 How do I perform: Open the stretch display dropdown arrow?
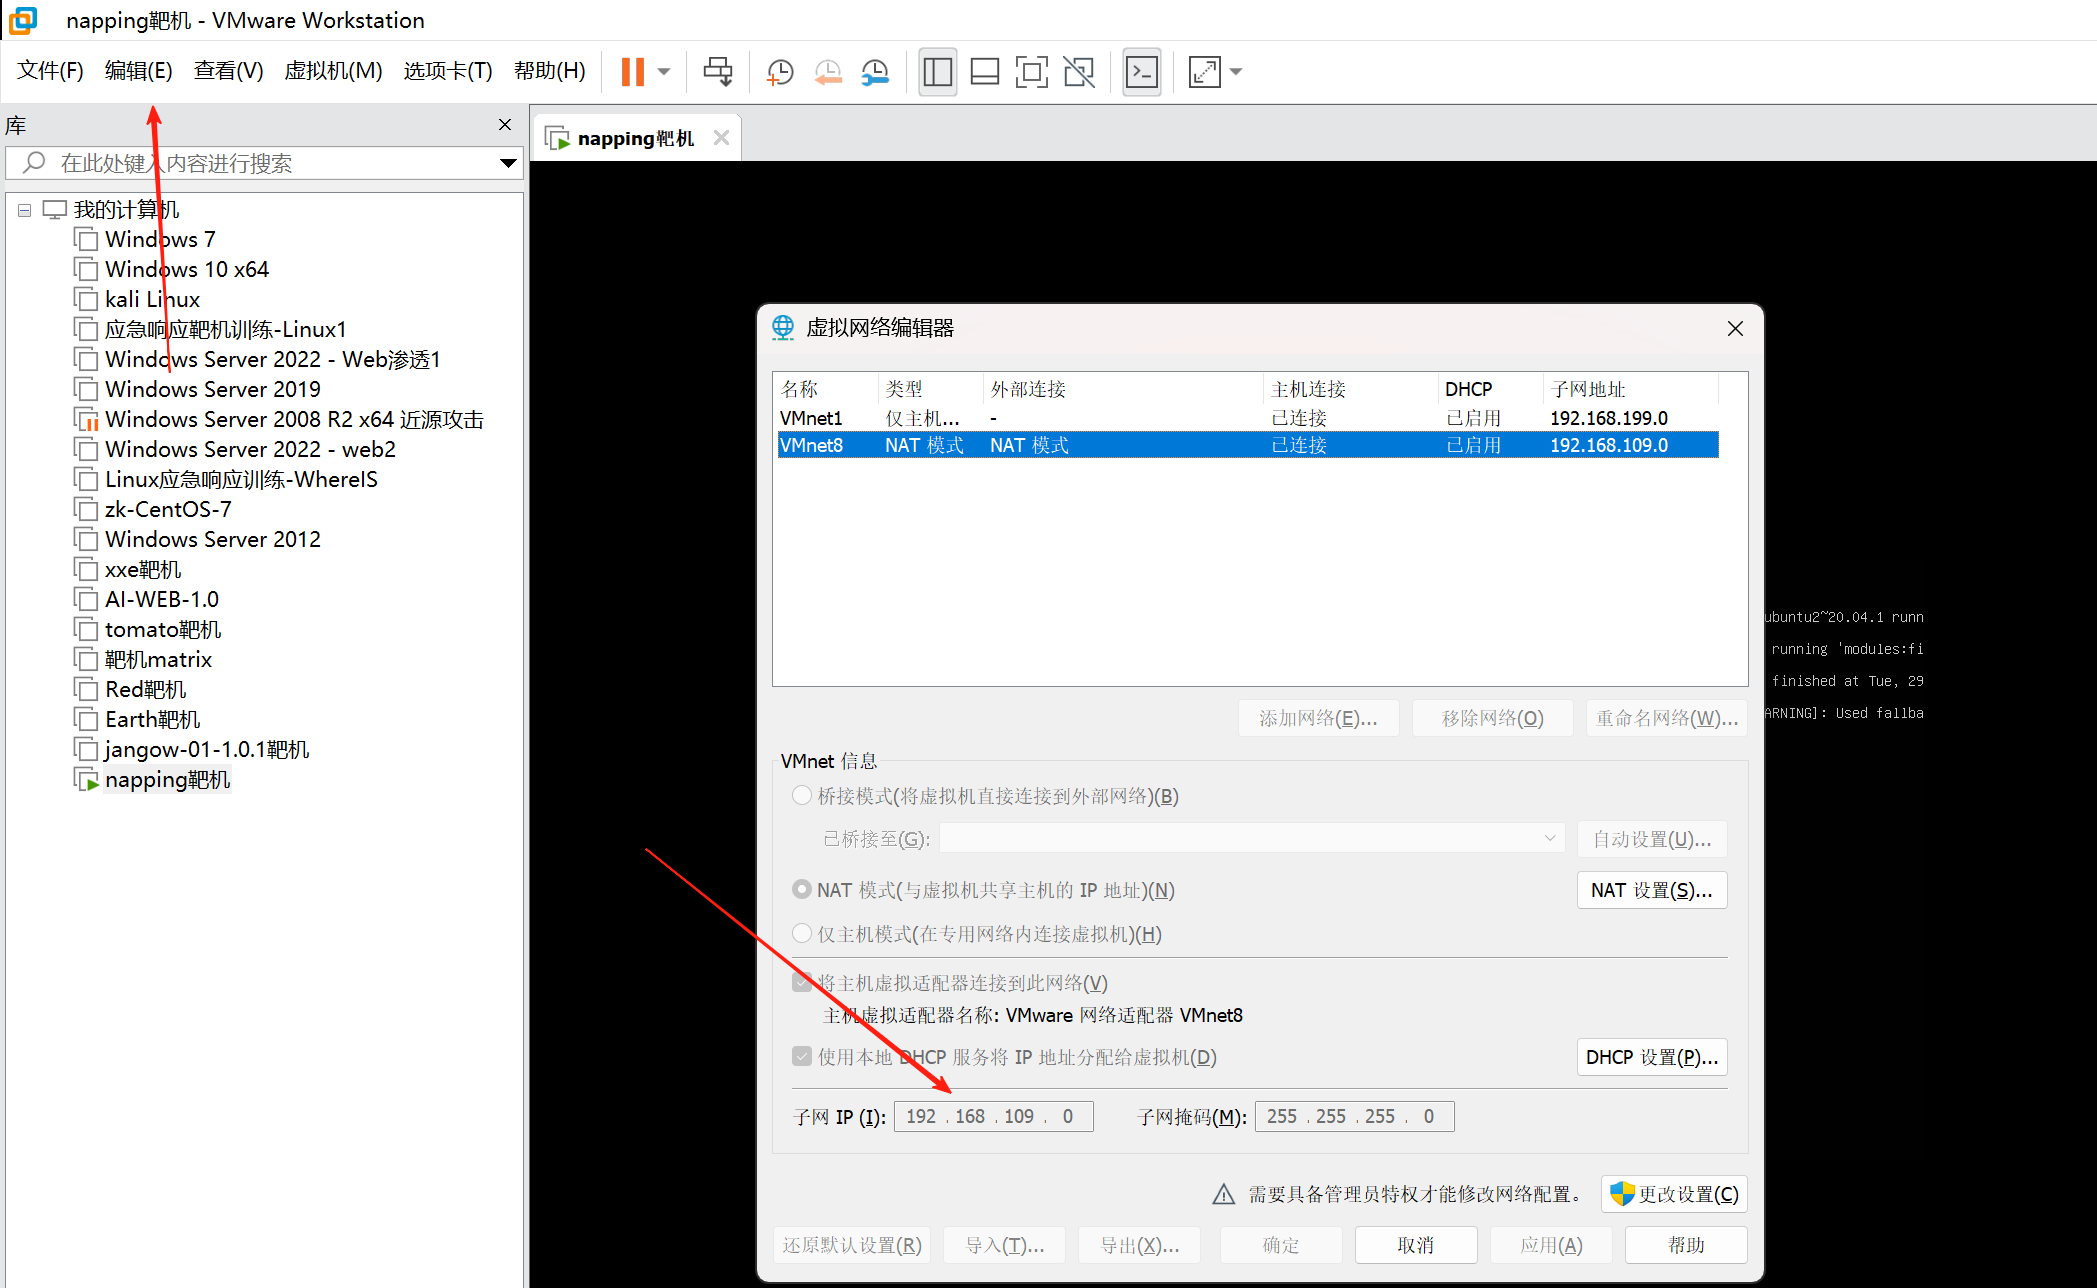tap(1236, 71)
